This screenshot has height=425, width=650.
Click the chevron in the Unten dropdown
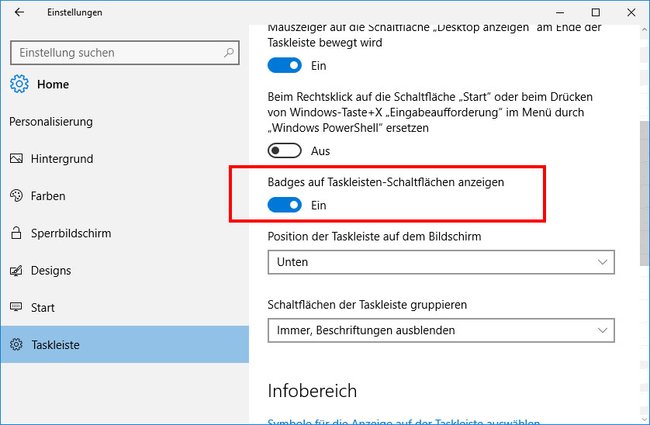(x=602, y=262)
